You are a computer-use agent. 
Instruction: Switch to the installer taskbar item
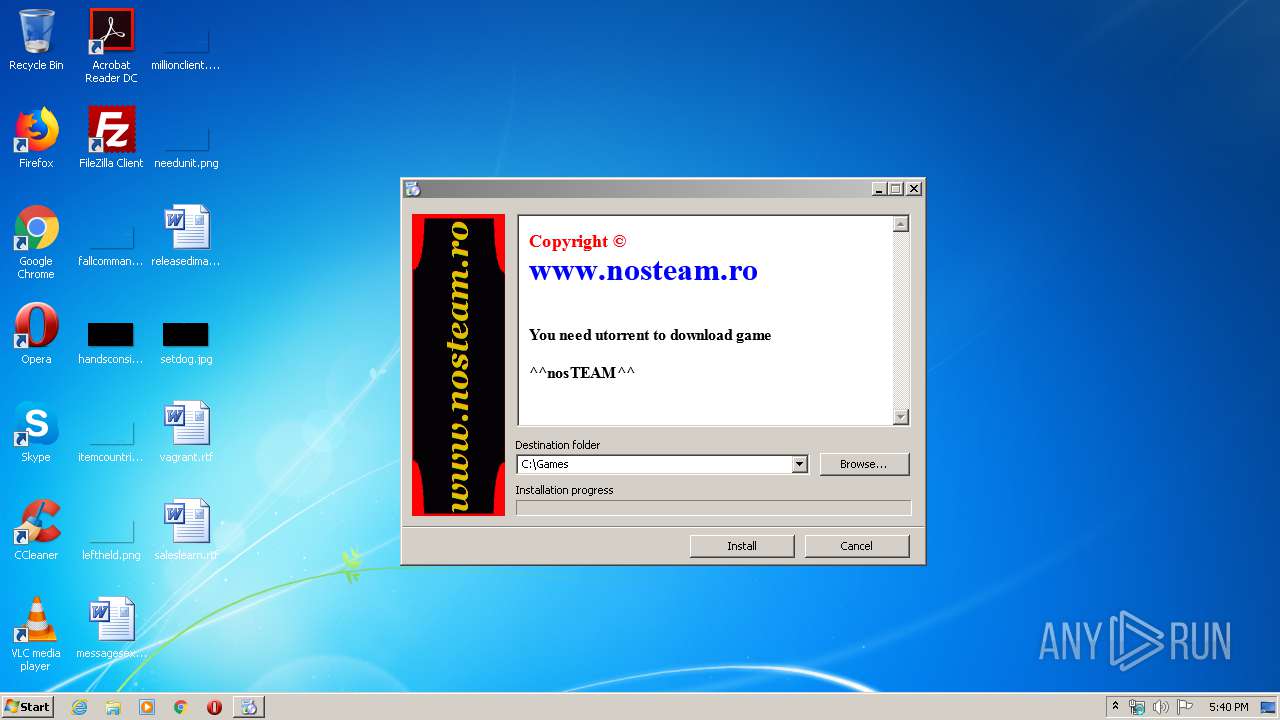(x=249, y=707)
